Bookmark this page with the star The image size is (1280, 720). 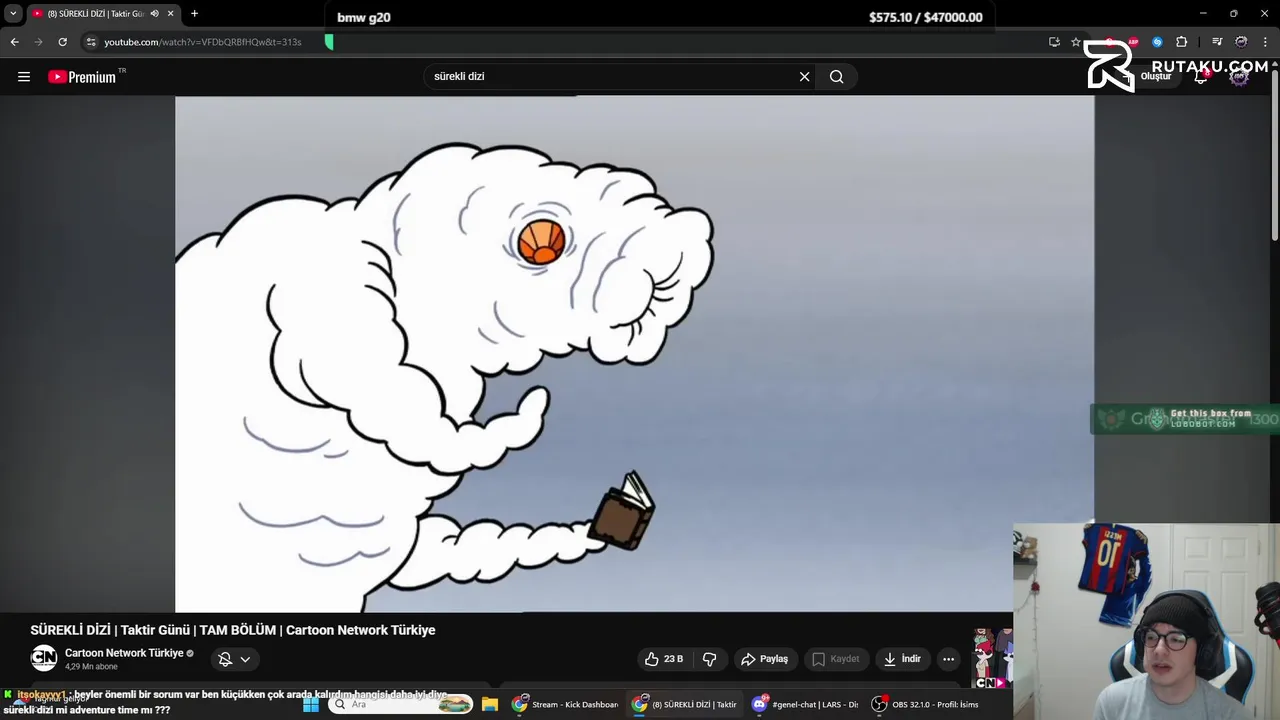pos(1076,42)
